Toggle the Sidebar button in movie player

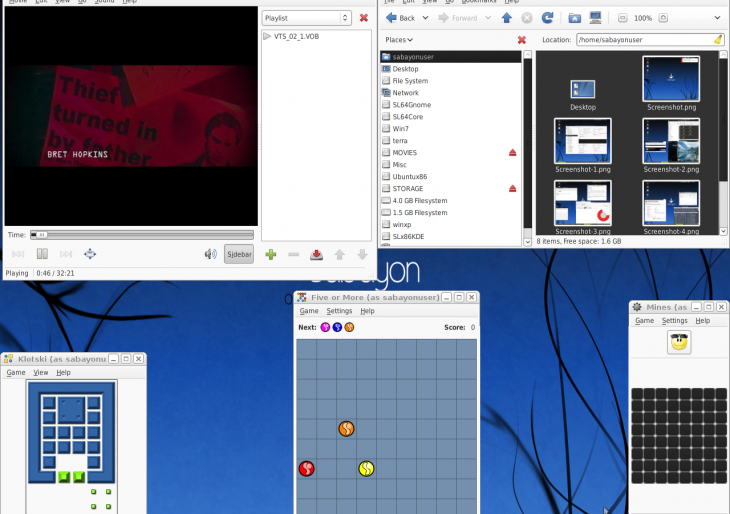(239, 254)
